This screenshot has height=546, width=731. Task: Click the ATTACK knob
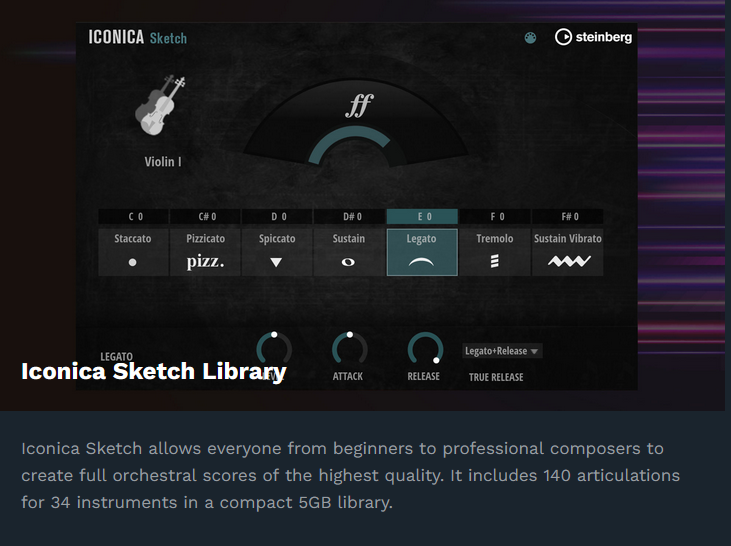click(349, 349)
